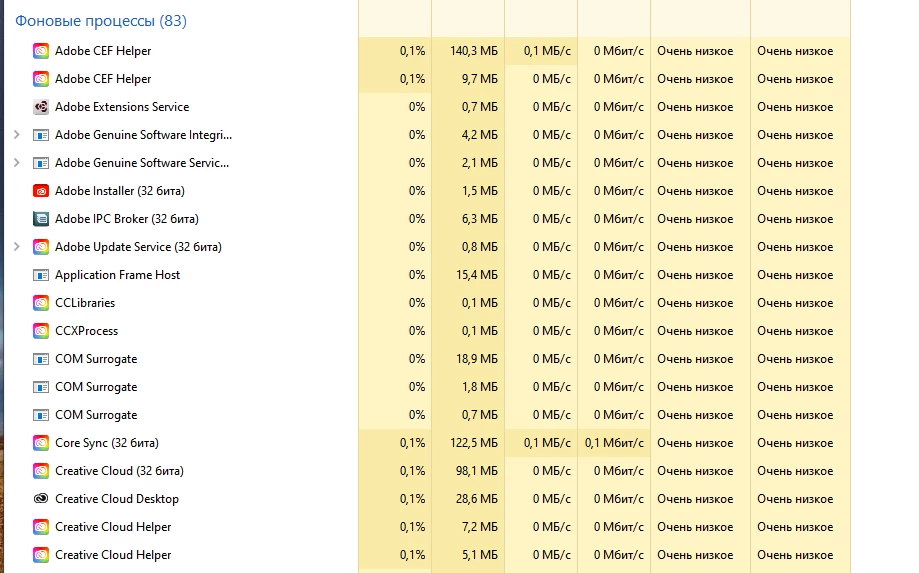This screenshot has width=919, height=573.
Task: Click the 9,7 МБ memory value
Action: tap(479, 79)
